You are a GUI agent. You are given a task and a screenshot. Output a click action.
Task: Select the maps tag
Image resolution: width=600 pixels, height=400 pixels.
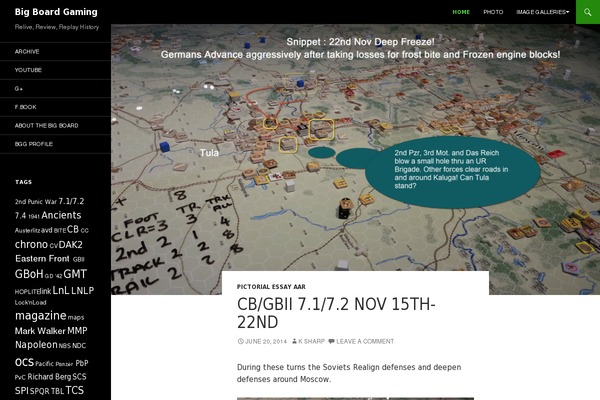[76, 317]
